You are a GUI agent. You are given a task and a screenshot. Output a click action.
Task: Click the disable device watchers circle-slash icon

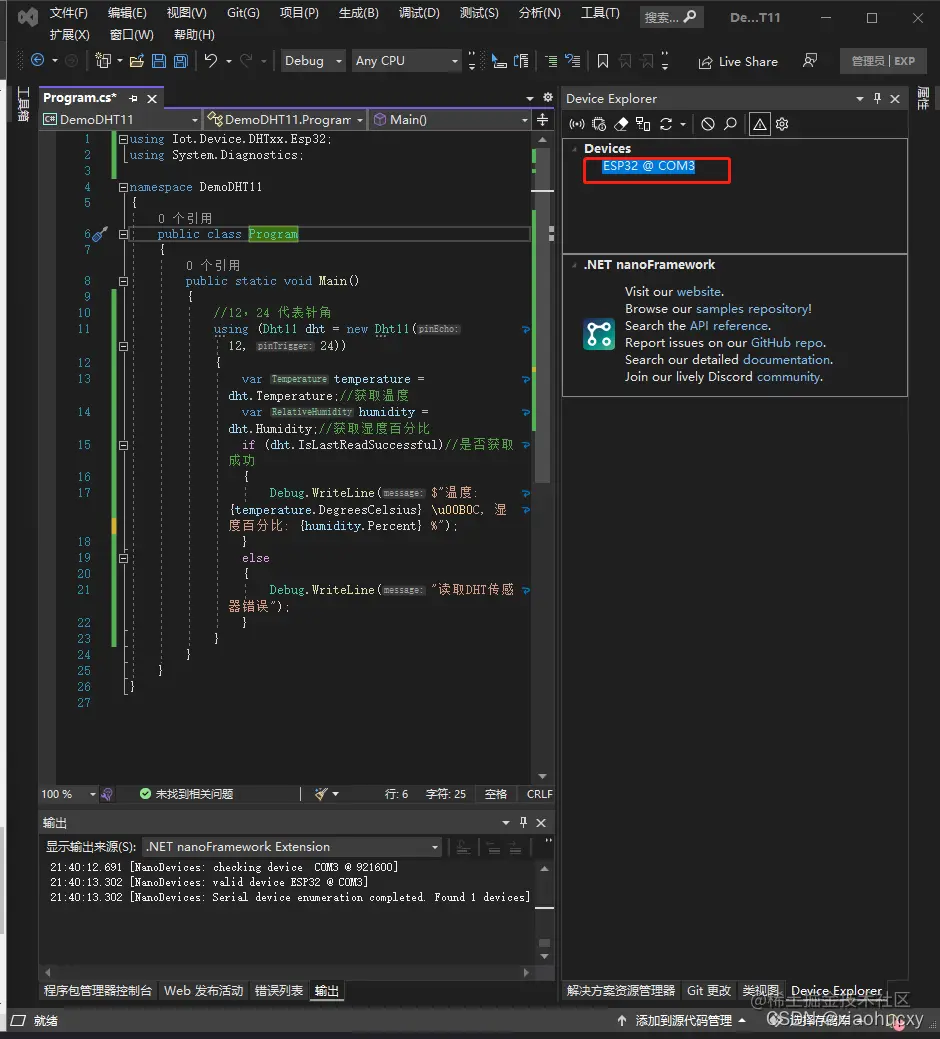708,124
